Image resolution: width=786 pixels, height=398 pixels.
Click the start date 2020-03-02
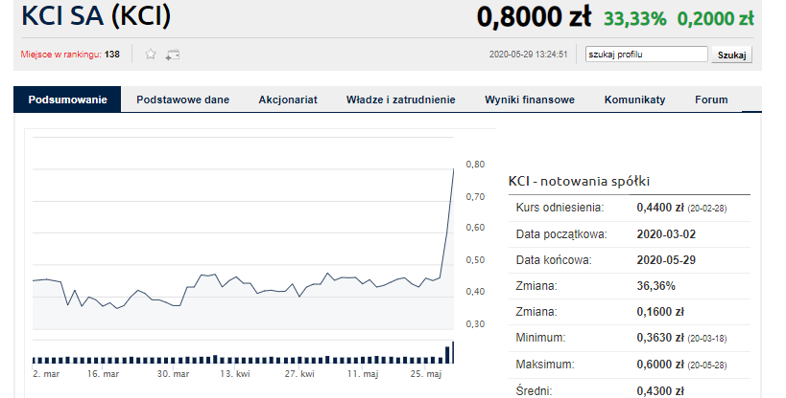666,234
